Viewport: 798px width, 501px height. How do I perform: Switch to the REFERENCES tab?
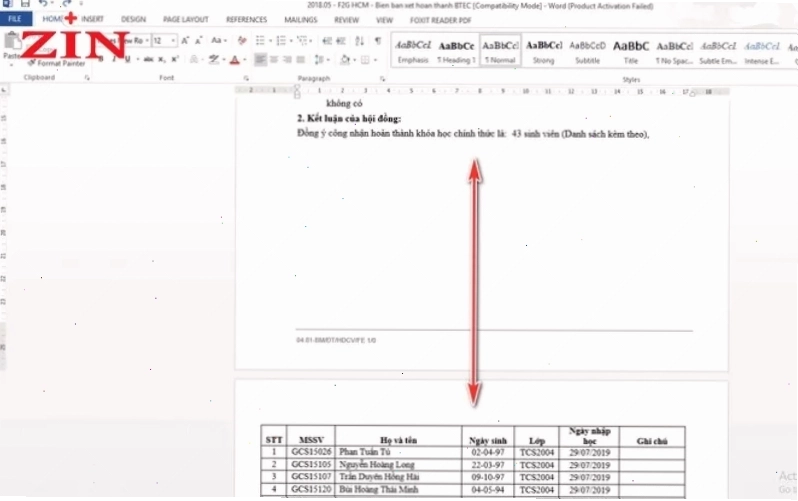pos(246,19)
